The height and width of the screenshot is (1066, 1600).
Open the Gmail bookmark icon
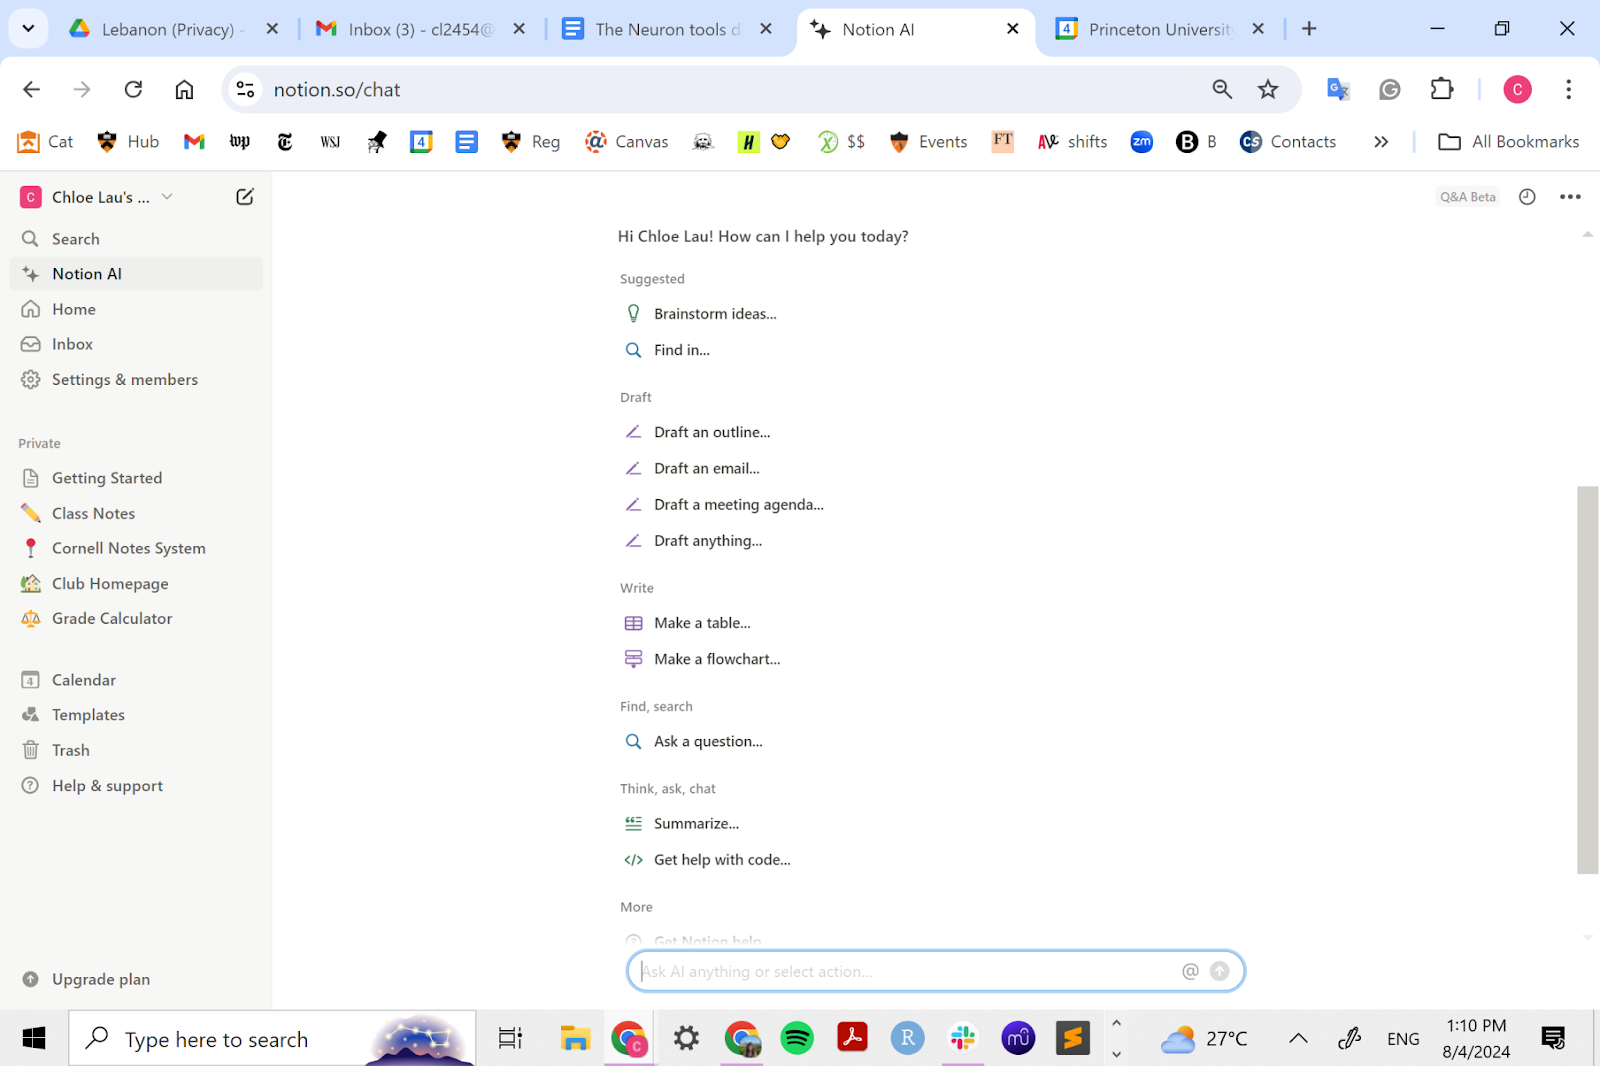(x=194, y=142)
